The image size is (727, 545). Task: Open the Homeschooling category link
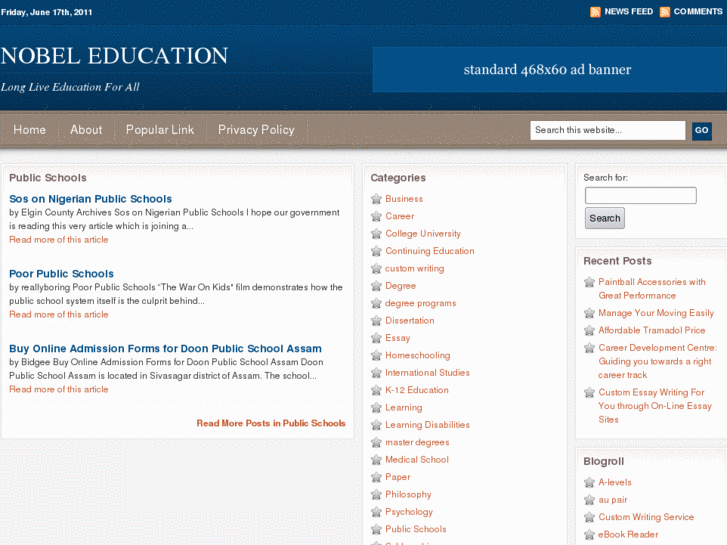pyautogui.click(x=418, y=355)
